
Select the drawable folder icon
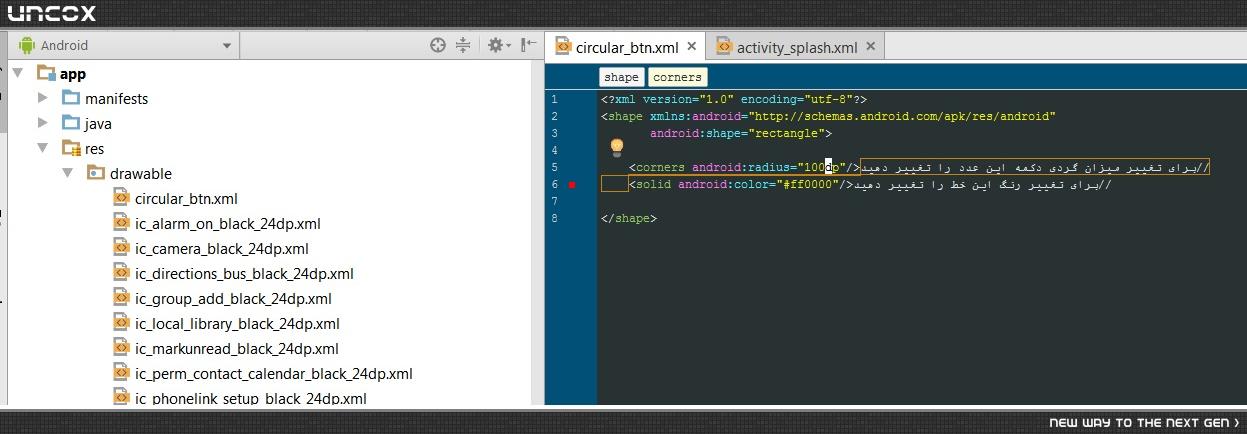[95, 173]
